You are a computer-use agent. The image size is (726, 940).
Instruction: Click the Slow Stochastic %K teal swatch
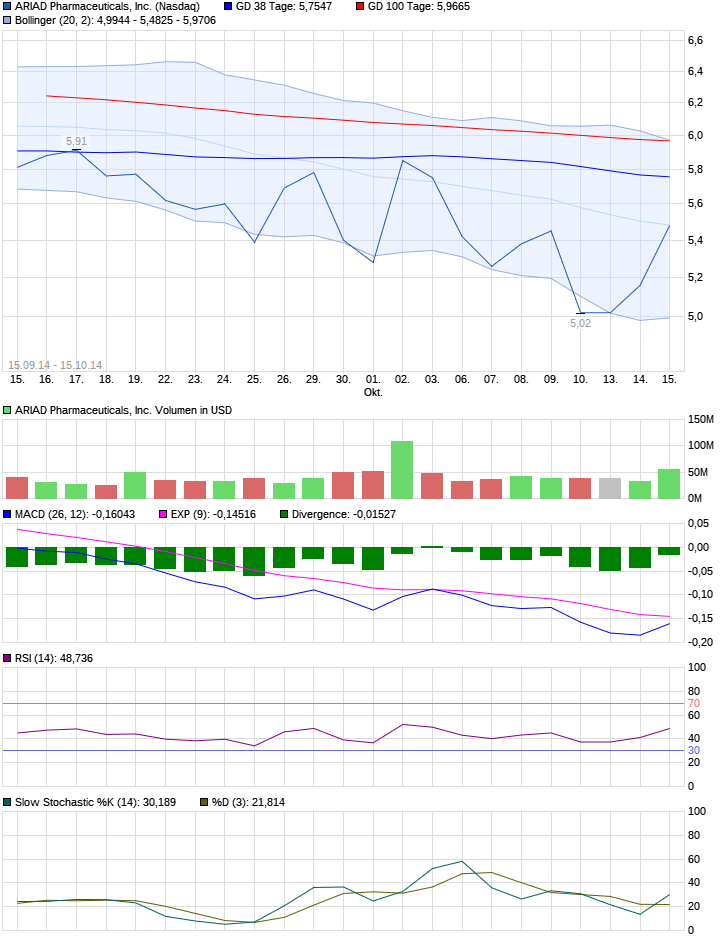tap(7, 802)
